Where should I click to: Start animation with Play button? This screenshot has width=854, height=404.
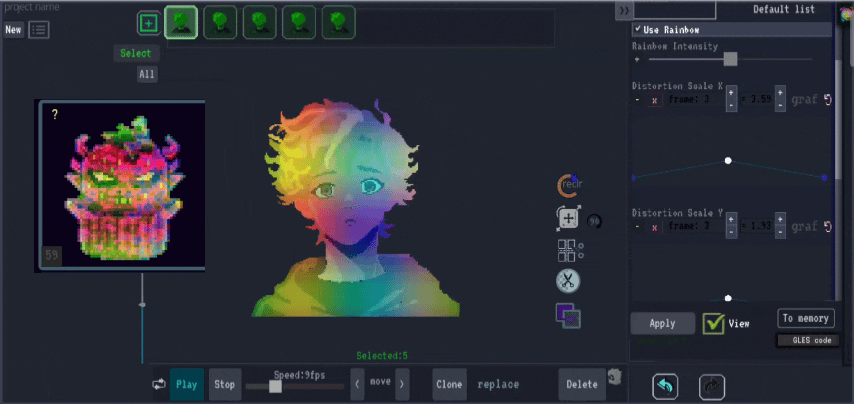coord(187,384)
